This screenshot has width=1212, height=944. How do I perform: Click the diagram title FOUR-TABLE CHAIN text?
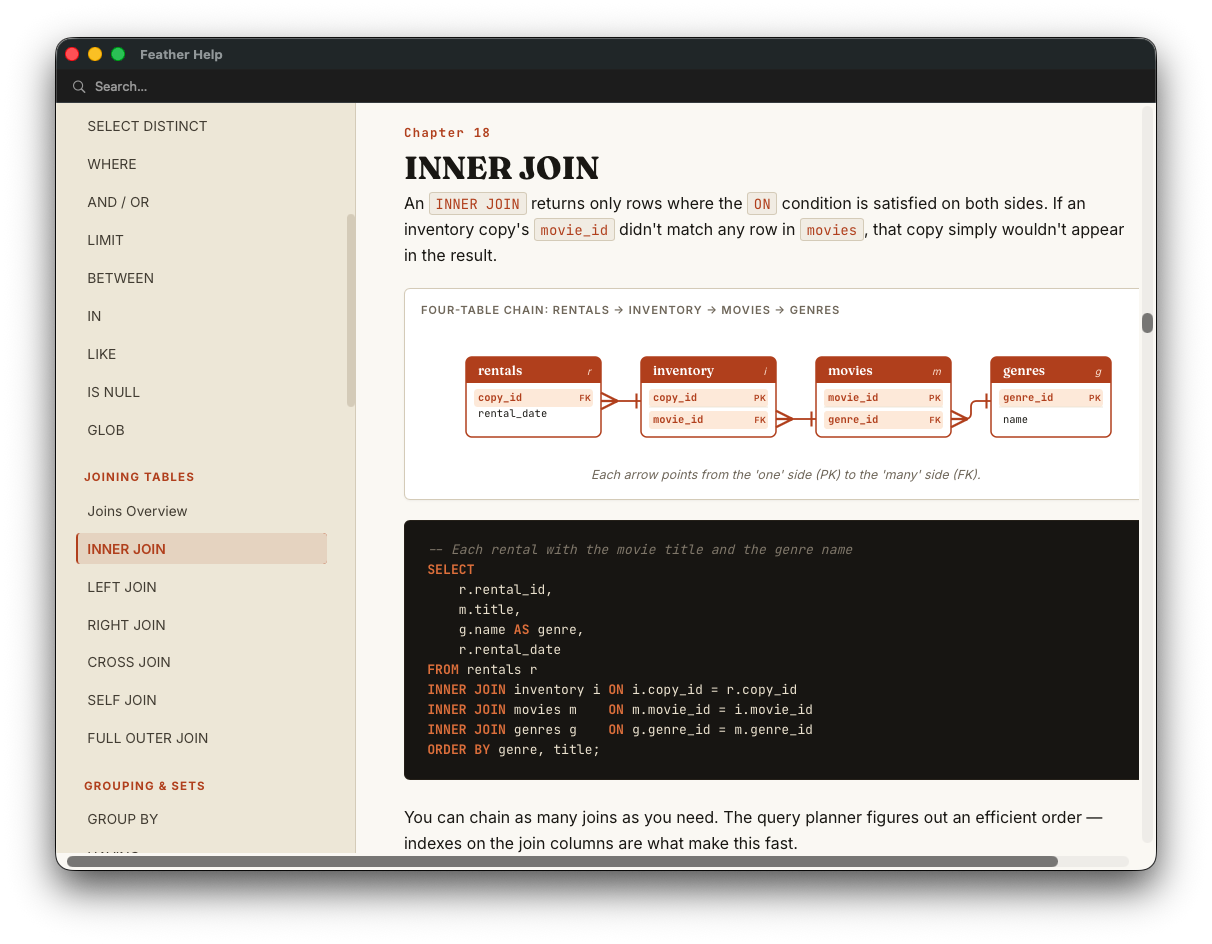coord(630,310)
